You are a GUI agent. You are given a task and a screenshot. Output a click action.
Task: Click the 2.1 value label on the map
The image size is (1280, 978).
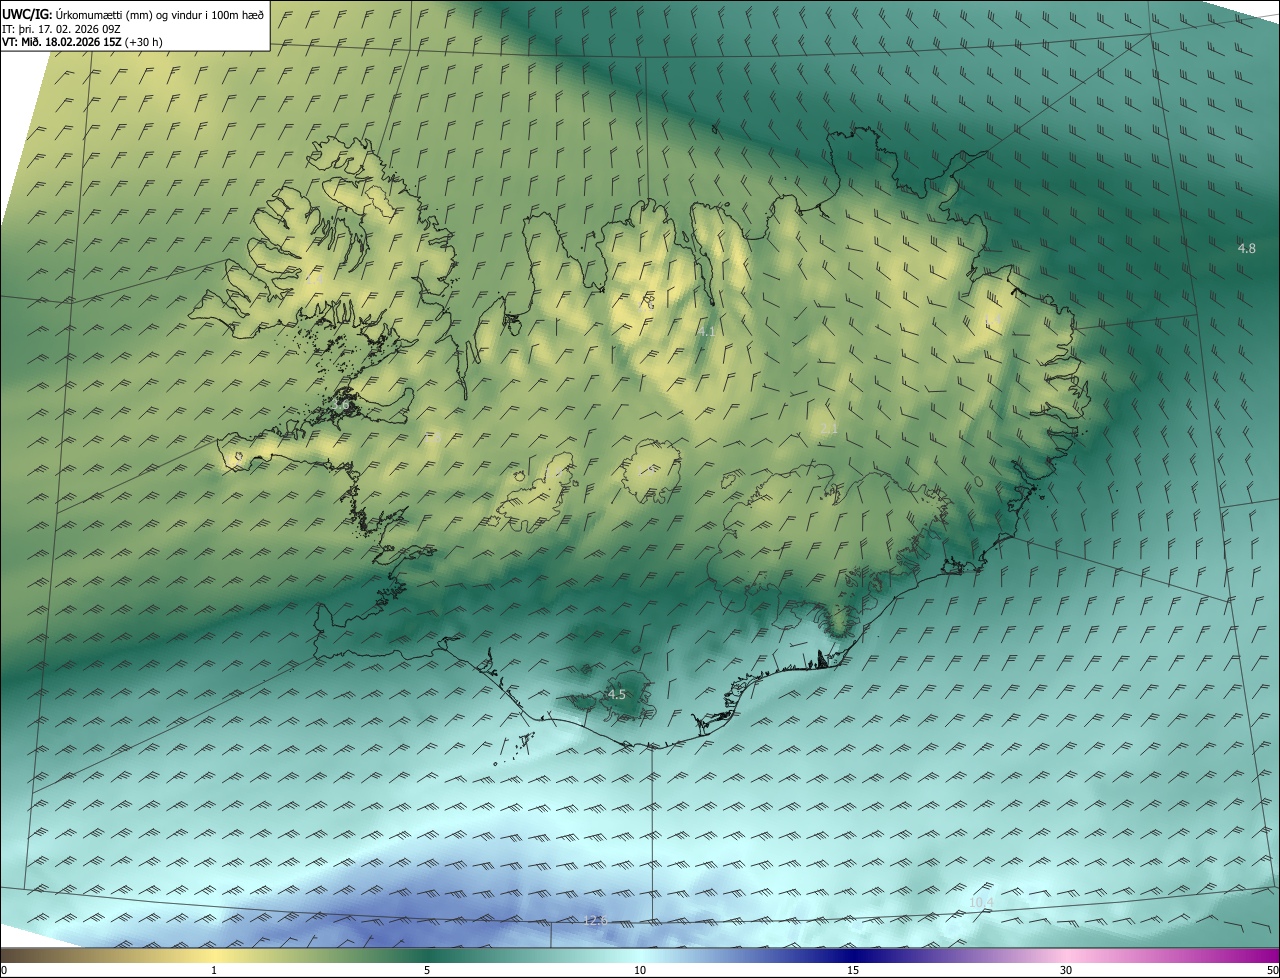pos(829,429)
